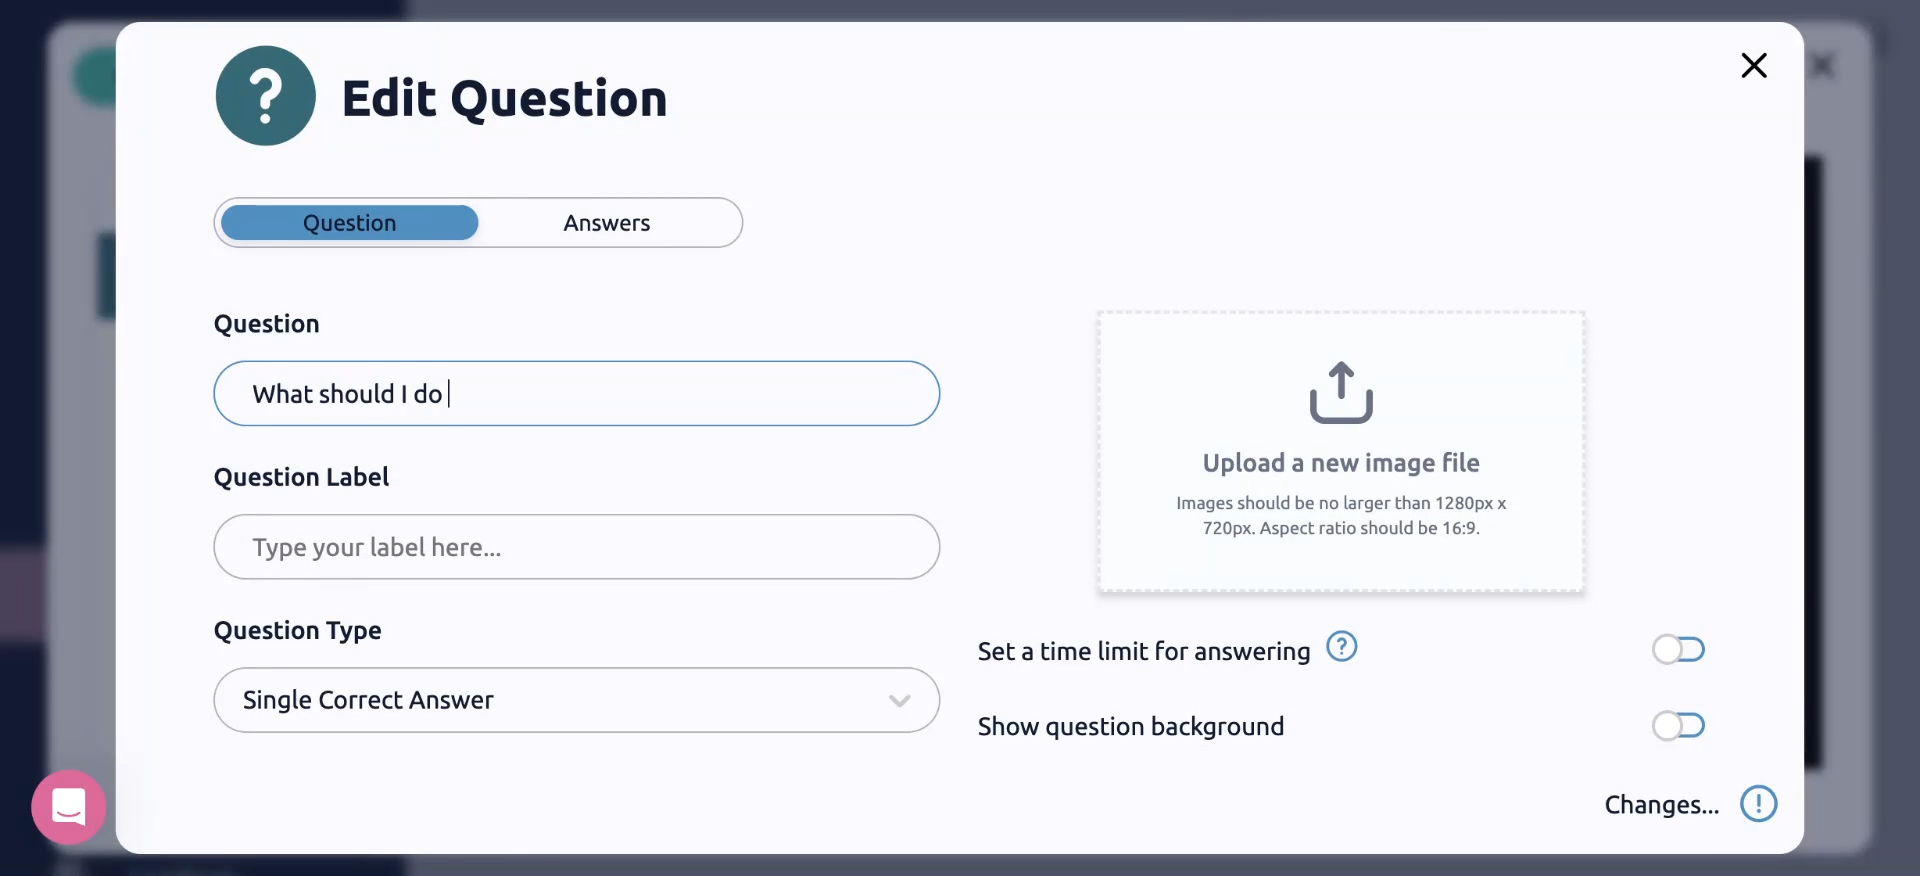1920x876 pixels.
Task: Click Upload a new image file
Action: [1340, 463]
